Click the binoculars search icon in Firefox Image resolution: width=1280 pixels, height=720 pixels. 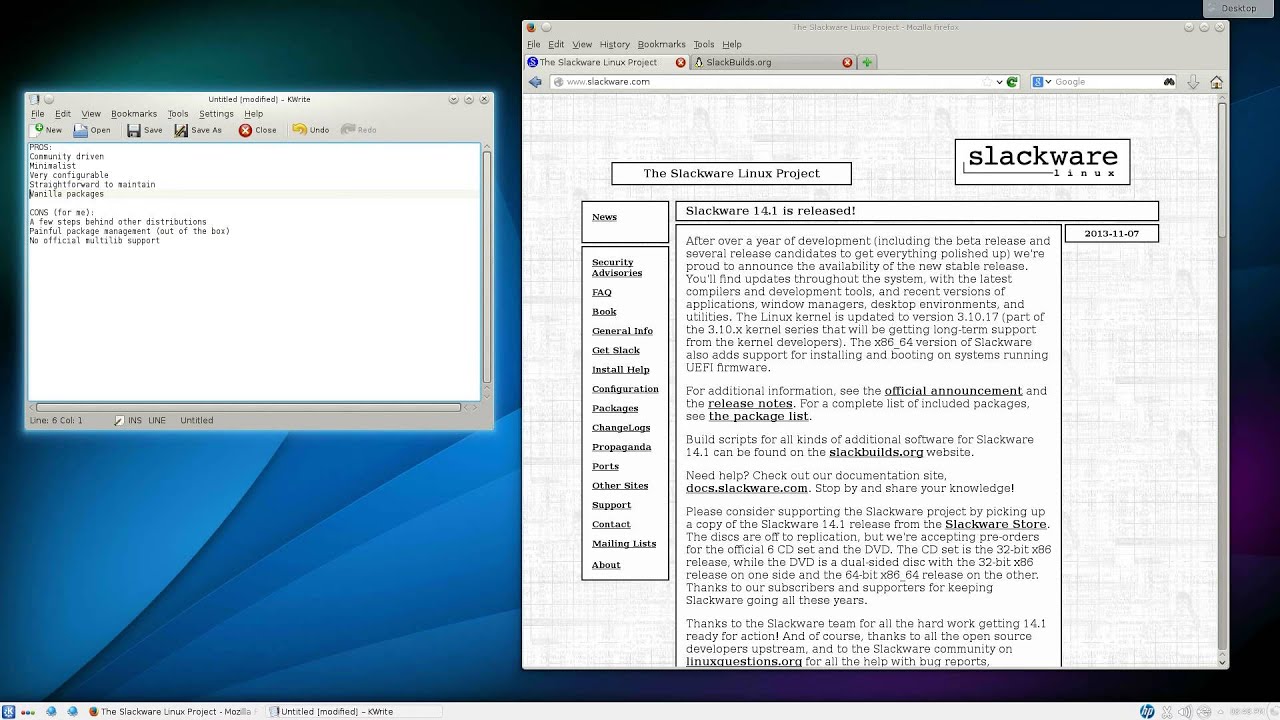click(x=1169, y=82)
